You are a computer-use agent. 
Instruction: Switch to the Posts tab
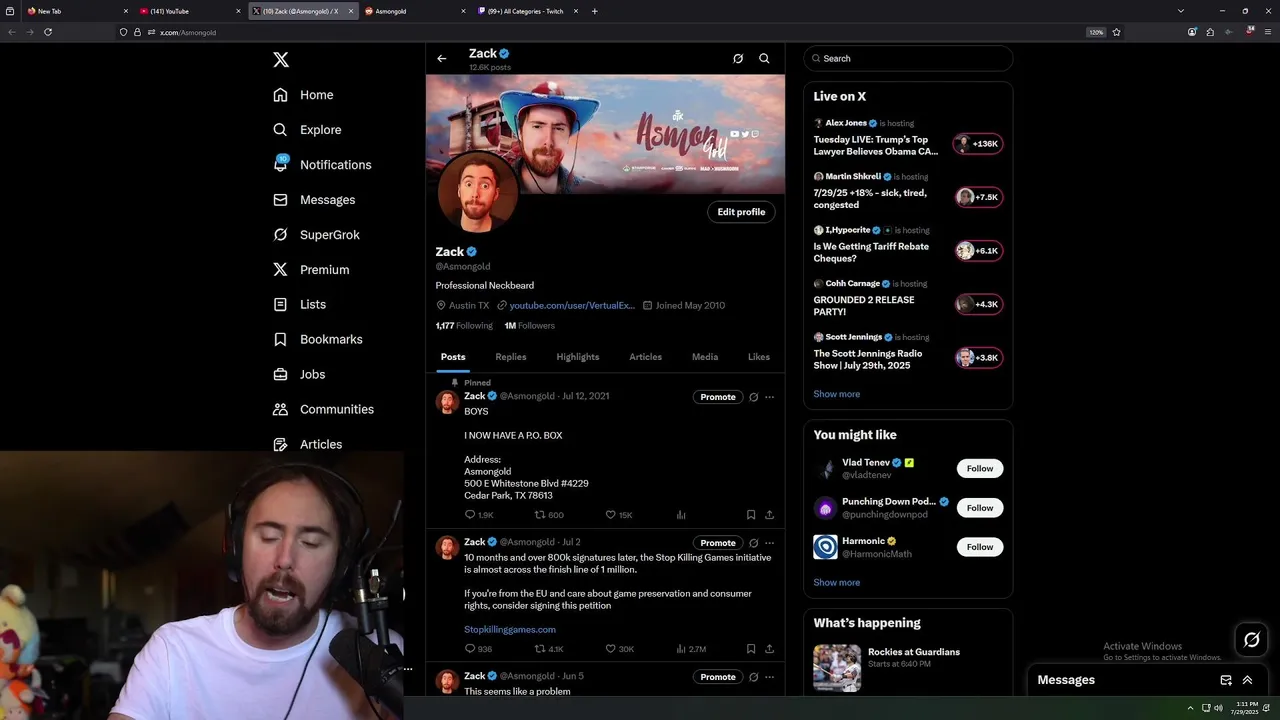(x=453, y=357)
